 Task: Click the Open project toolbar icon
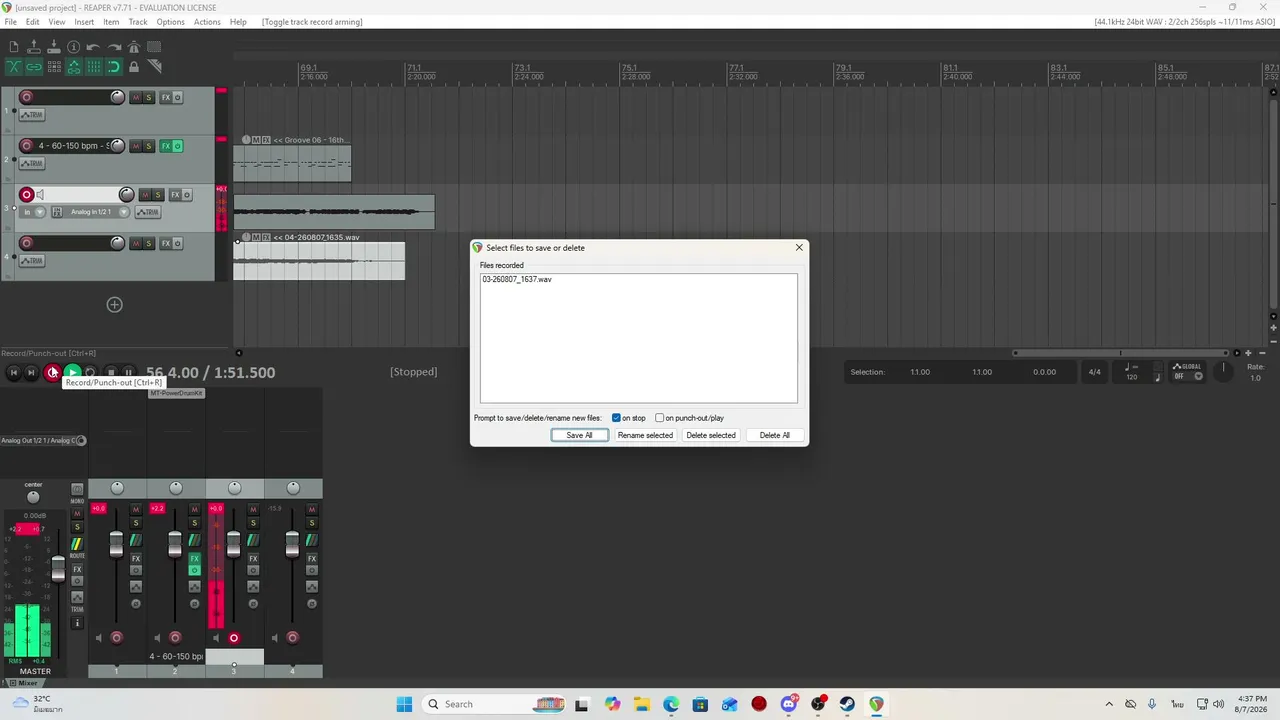[34, 47]
